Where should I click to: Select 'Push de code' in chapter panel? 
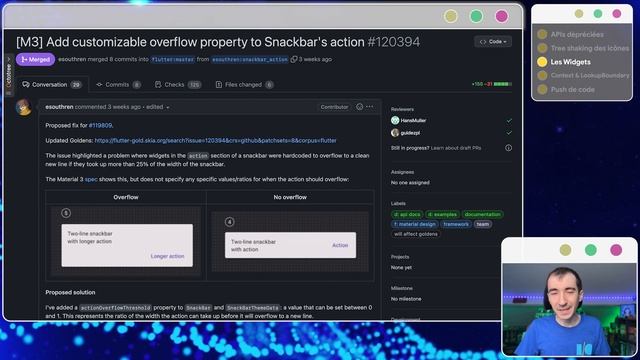[x=572, y=89]
